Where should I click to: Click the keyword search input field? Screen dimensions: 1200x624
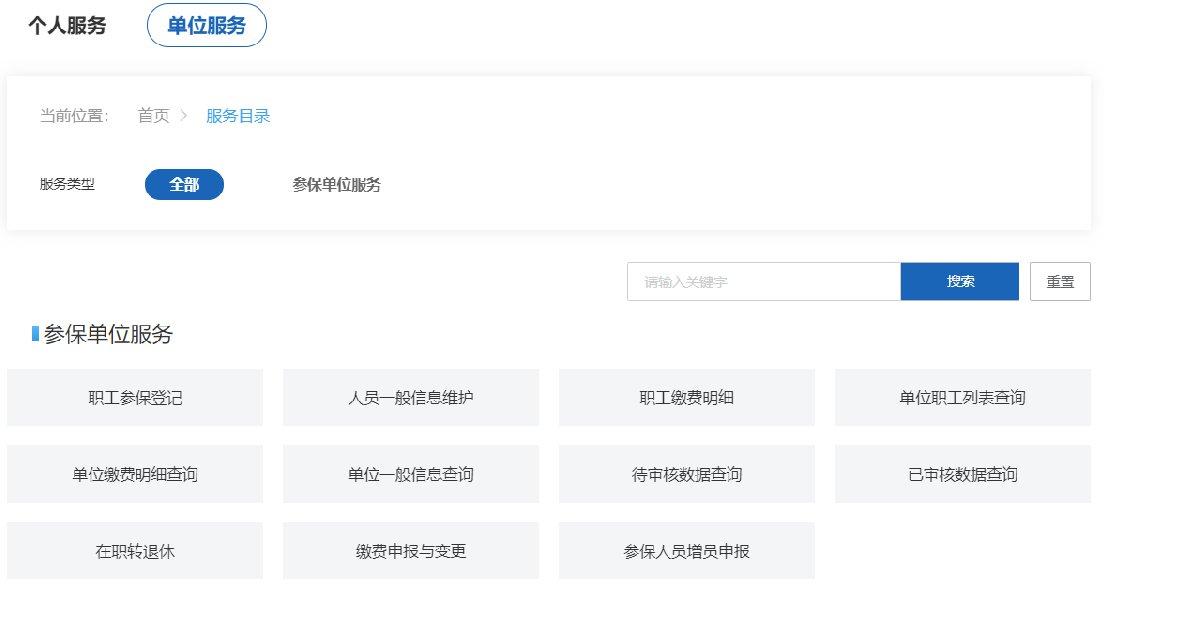point(763,282)
